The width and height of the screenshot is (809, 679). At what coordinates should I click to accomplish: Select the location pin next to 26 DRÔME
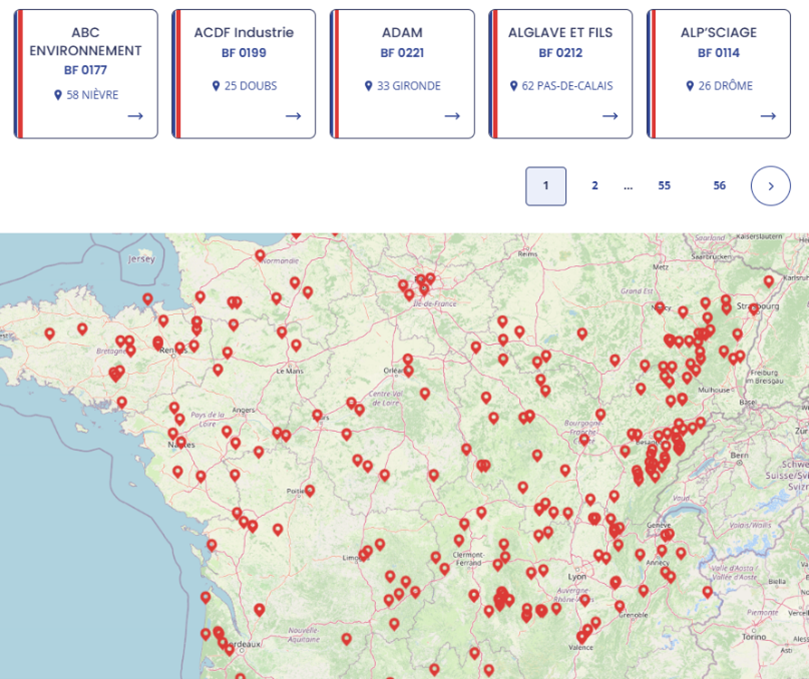tap(690, 86)
